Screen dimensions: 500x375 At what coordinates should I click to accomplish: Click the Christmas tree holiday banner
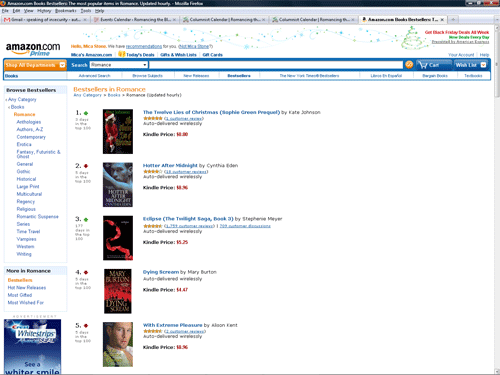[x=413, y=38]
